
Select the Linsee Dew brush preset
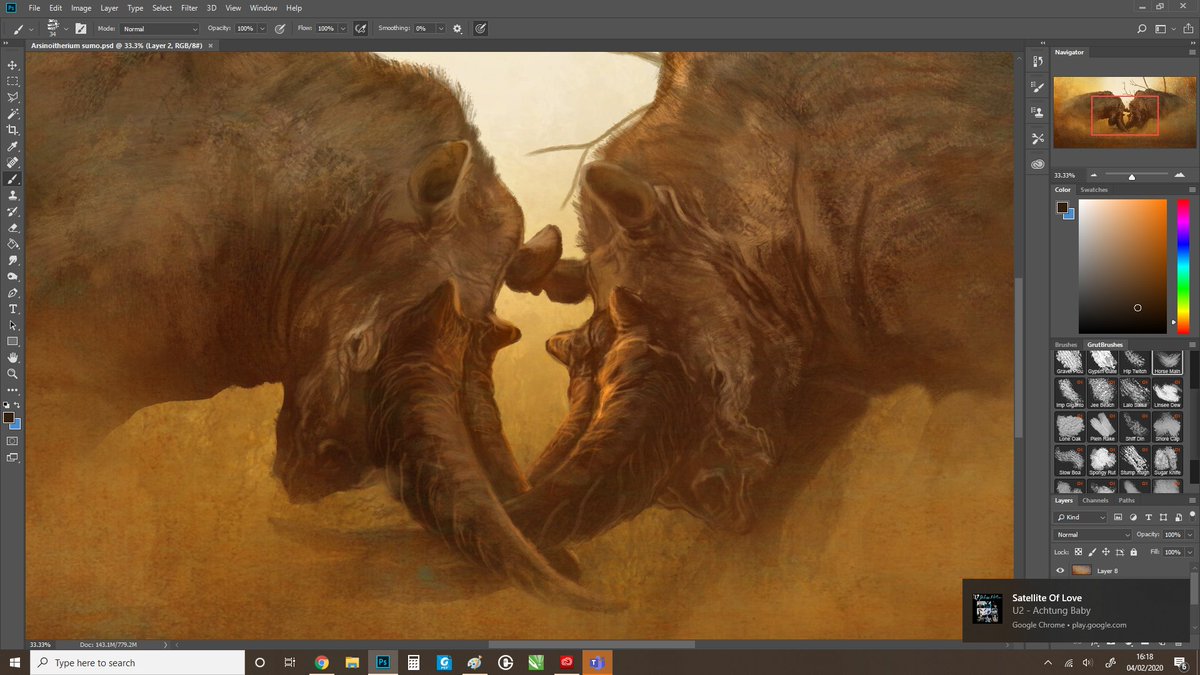tap(1167, 392)
